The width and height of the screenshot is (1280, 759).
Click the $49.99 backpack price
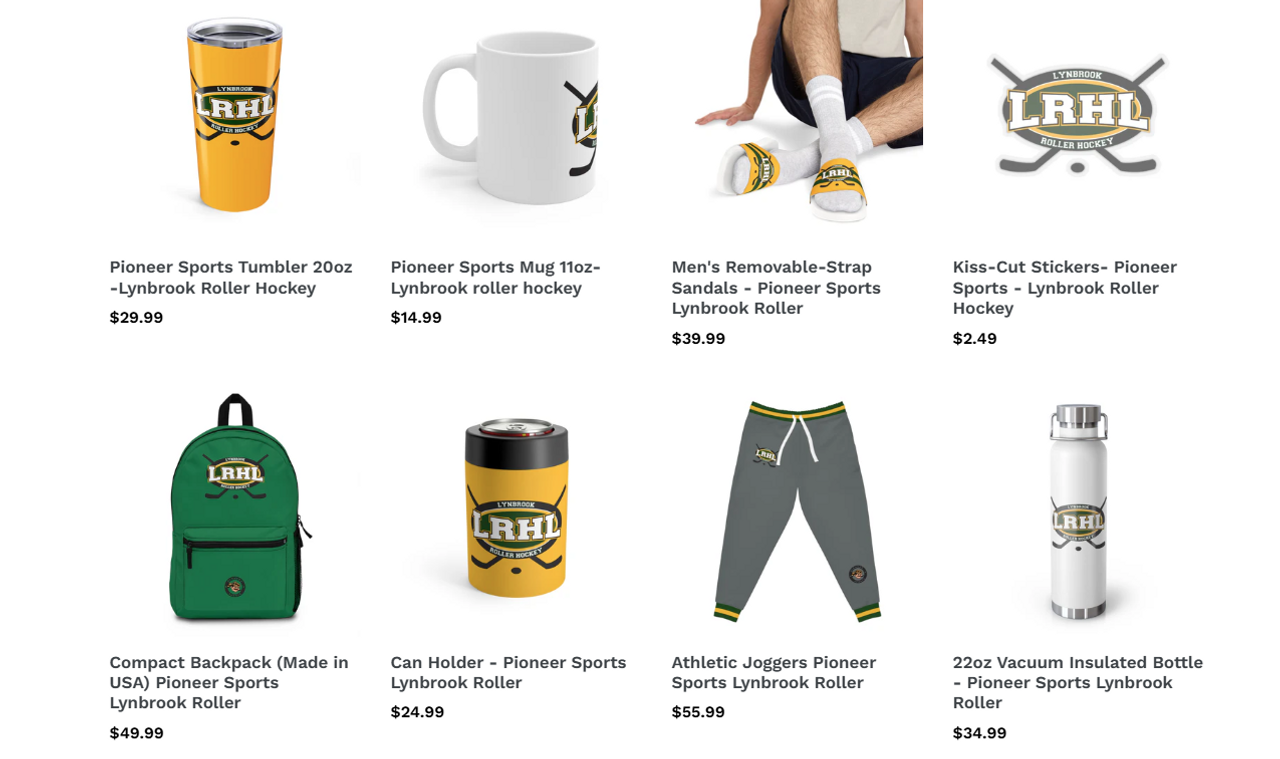coord(137,733)
